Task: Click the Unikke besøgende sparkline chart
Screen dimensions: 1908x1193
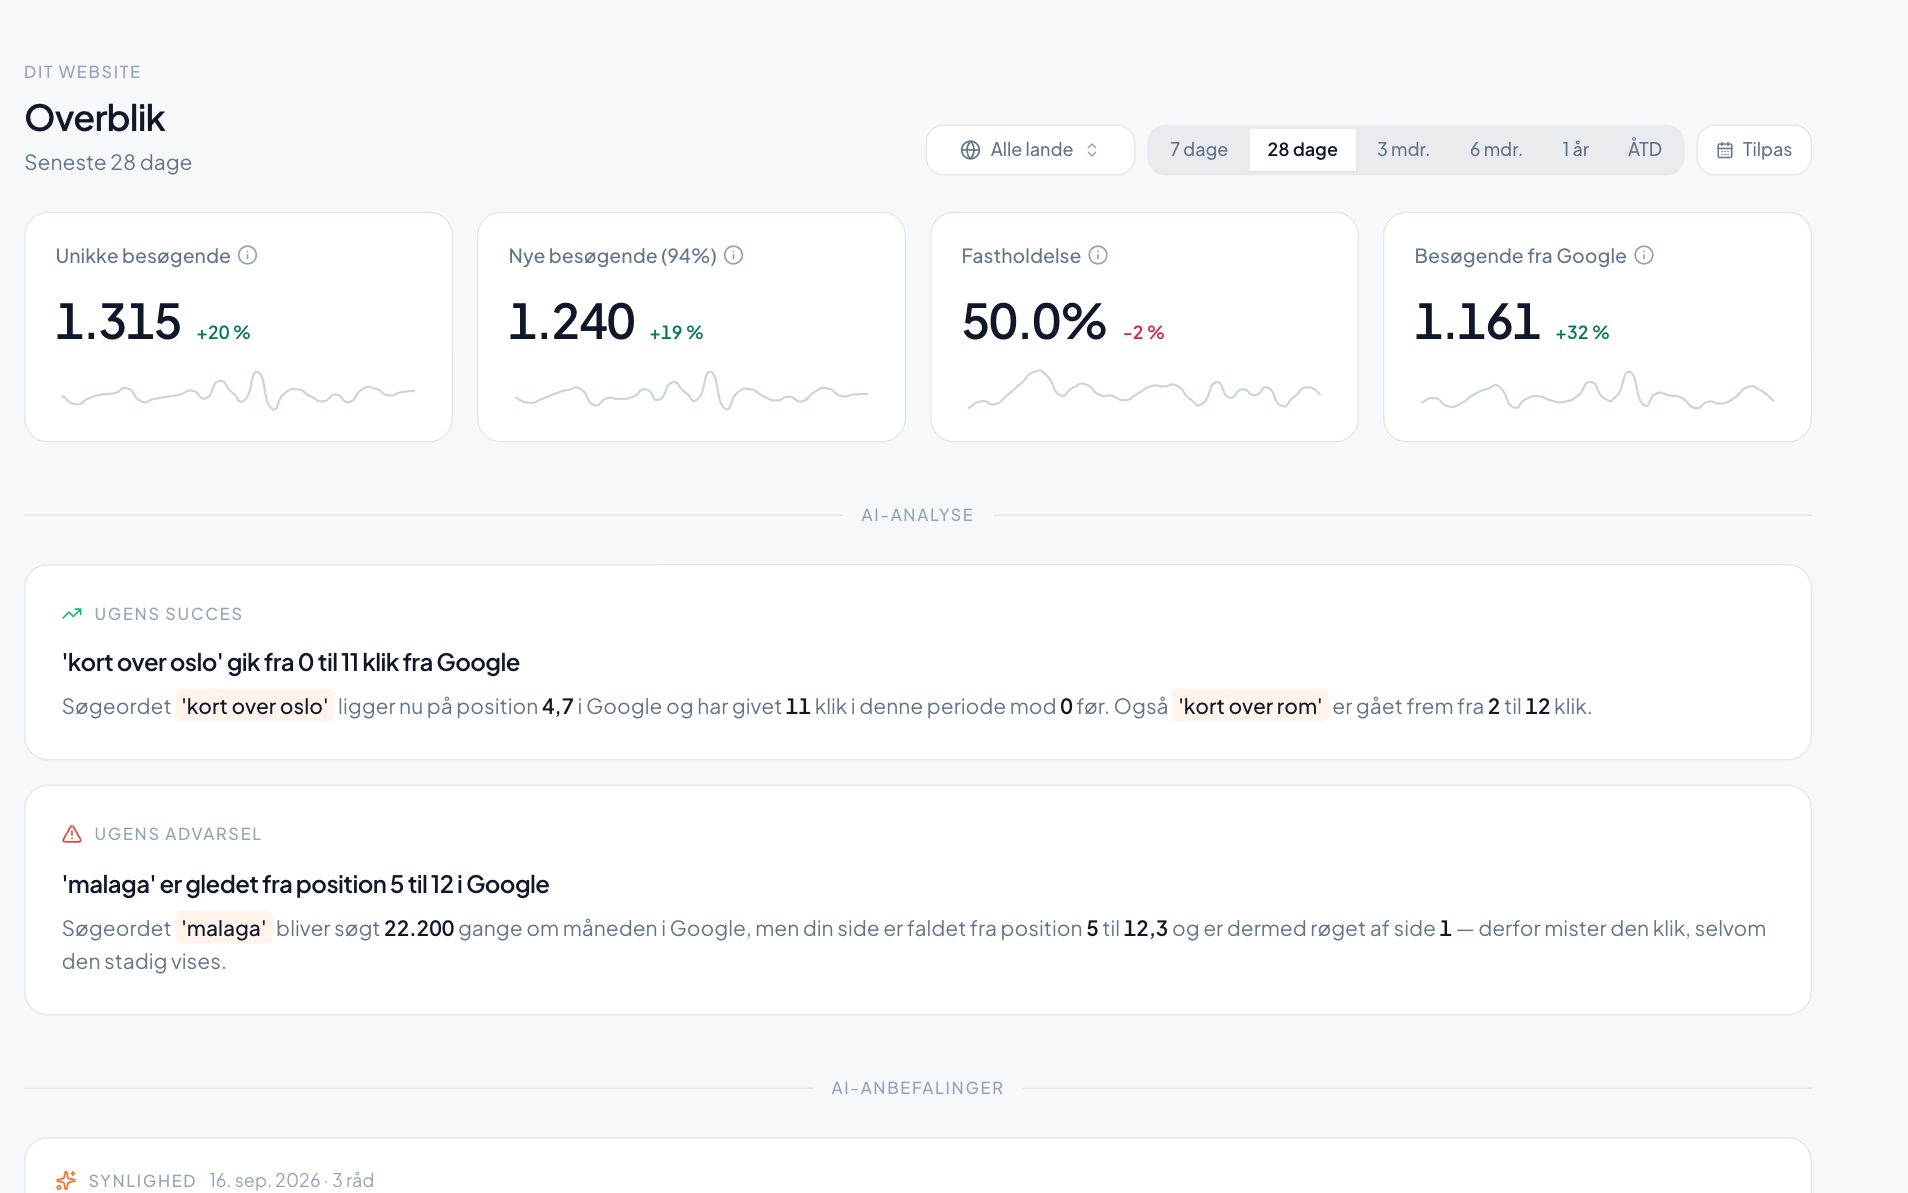Action: (238, 391)
